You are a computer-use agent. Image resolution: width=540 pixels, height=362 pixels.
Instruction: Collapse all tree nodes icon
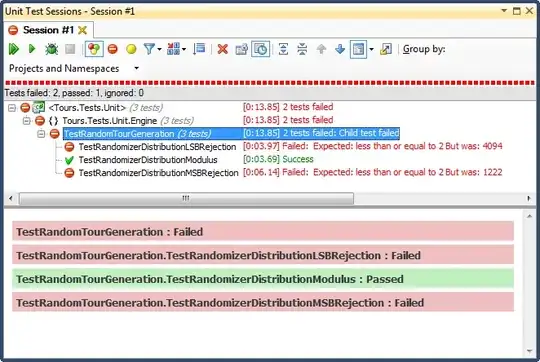point(302,49)
